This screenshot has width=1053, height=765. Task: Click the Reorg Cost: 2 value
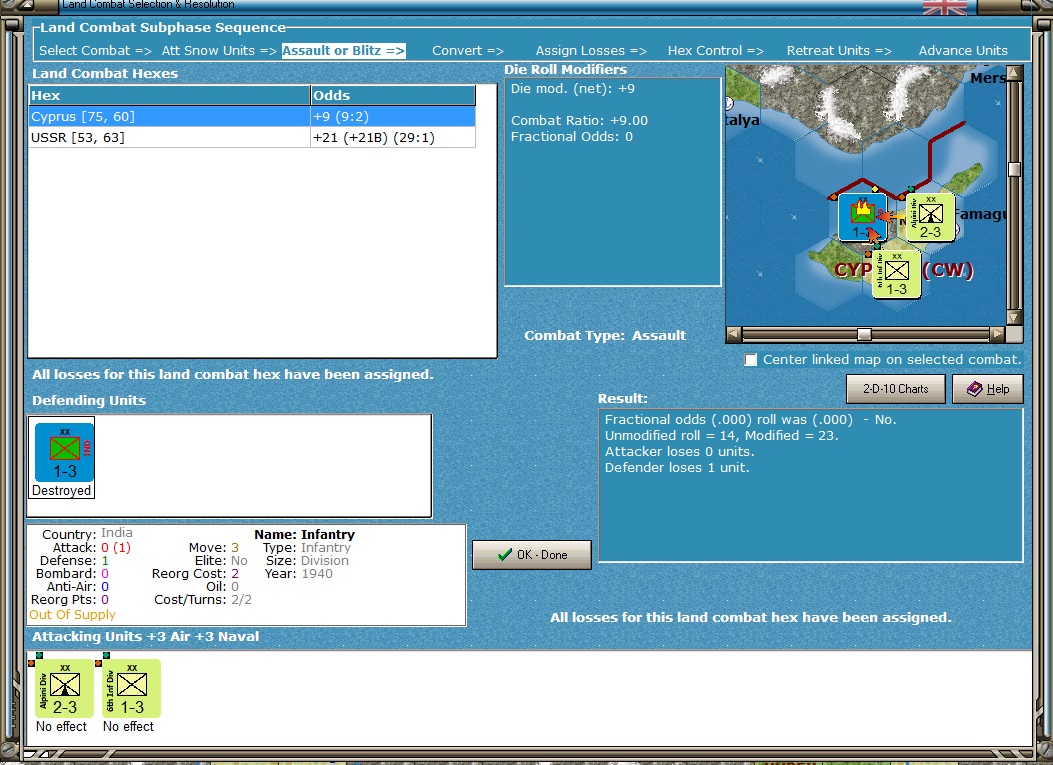point(235,574)
